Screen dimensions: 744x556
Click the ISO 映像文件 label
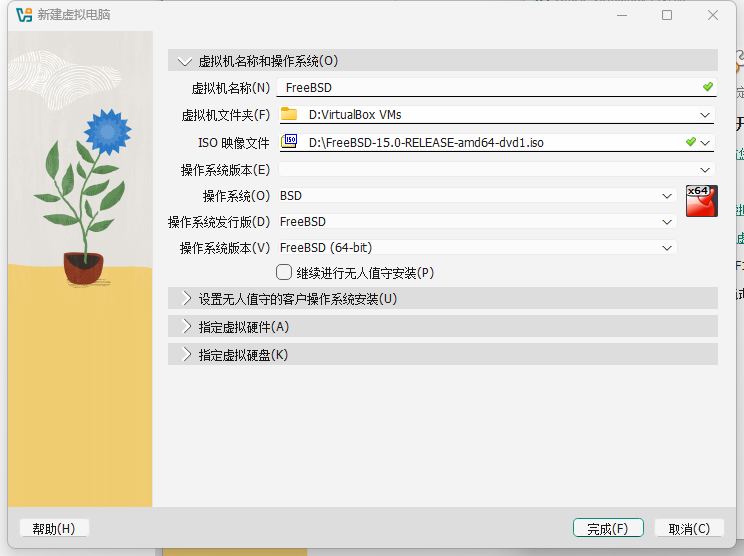coord(233,142)
